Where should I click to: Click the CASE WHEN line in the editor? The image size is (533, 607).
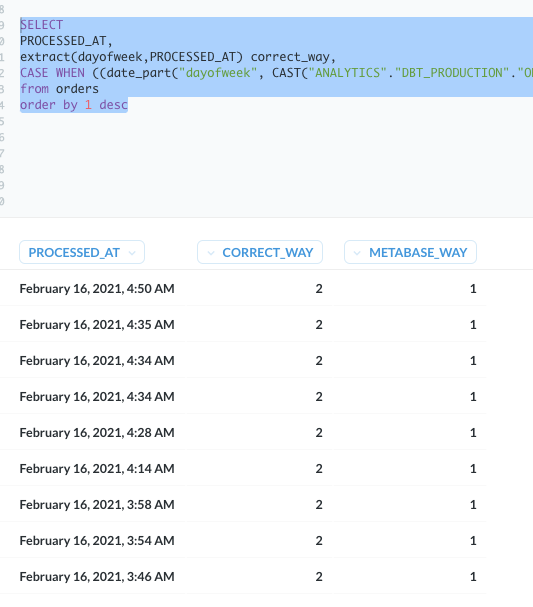[x=276, y=73]
